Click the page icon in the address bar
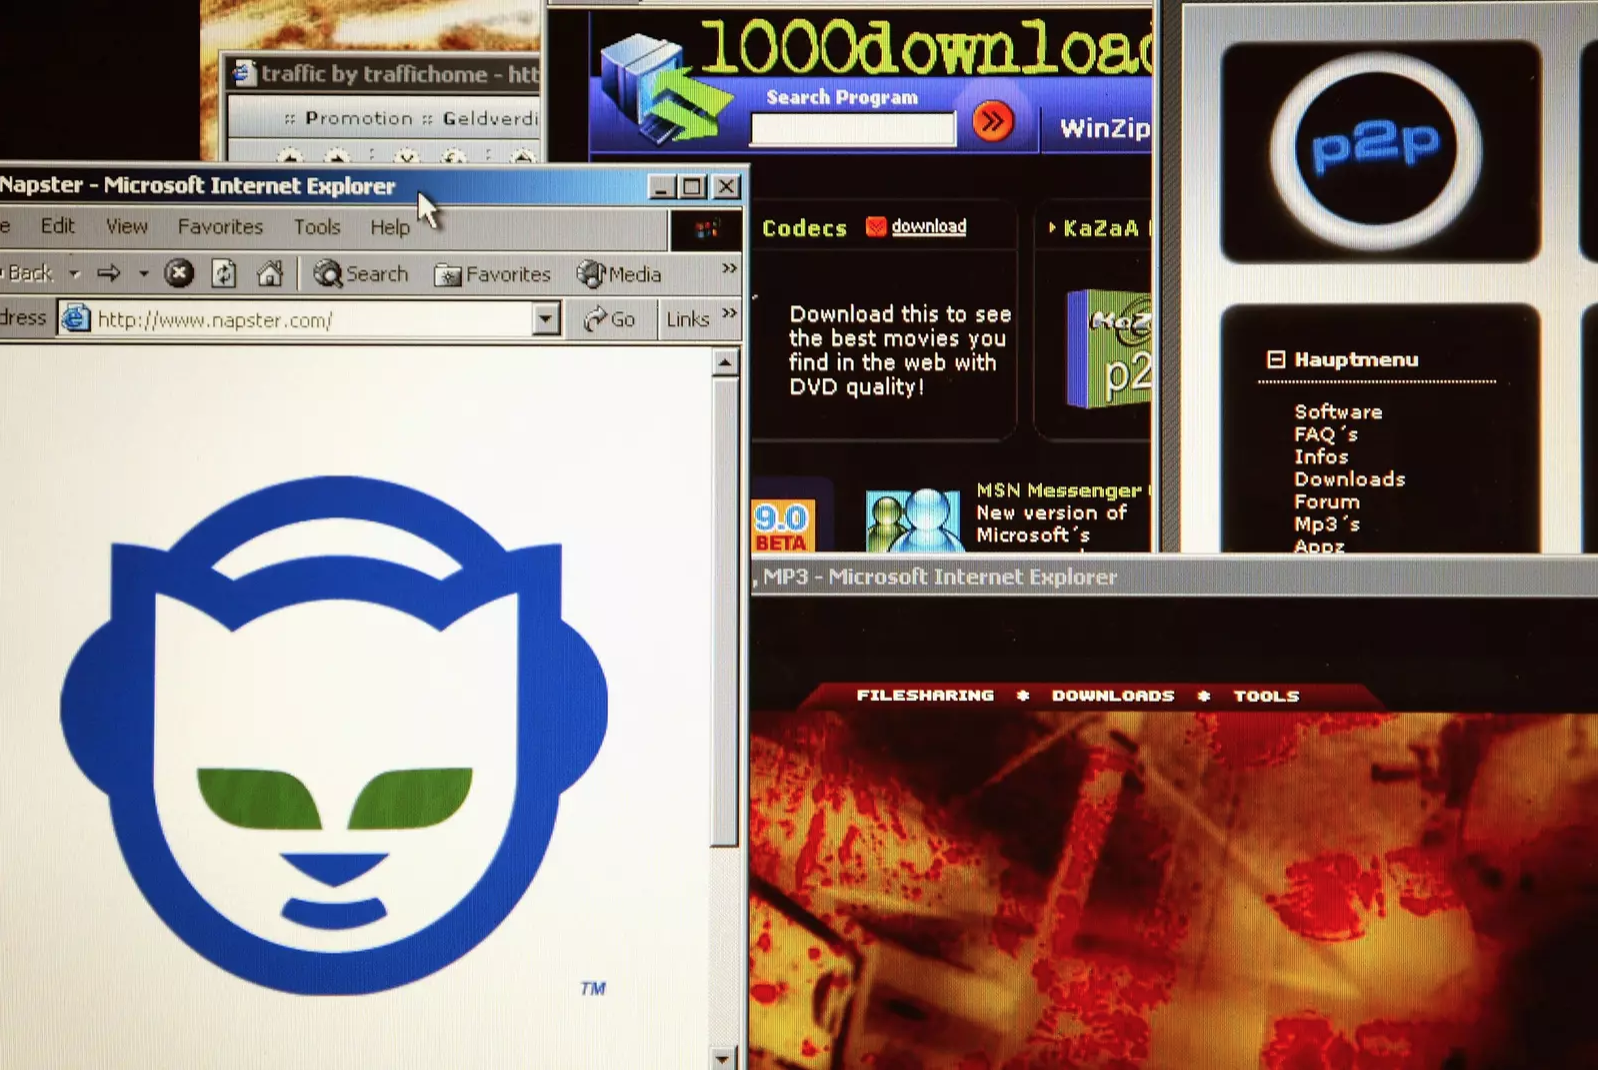The image size is (1598, 1070). pyautogui.click(x=75, y=319)
